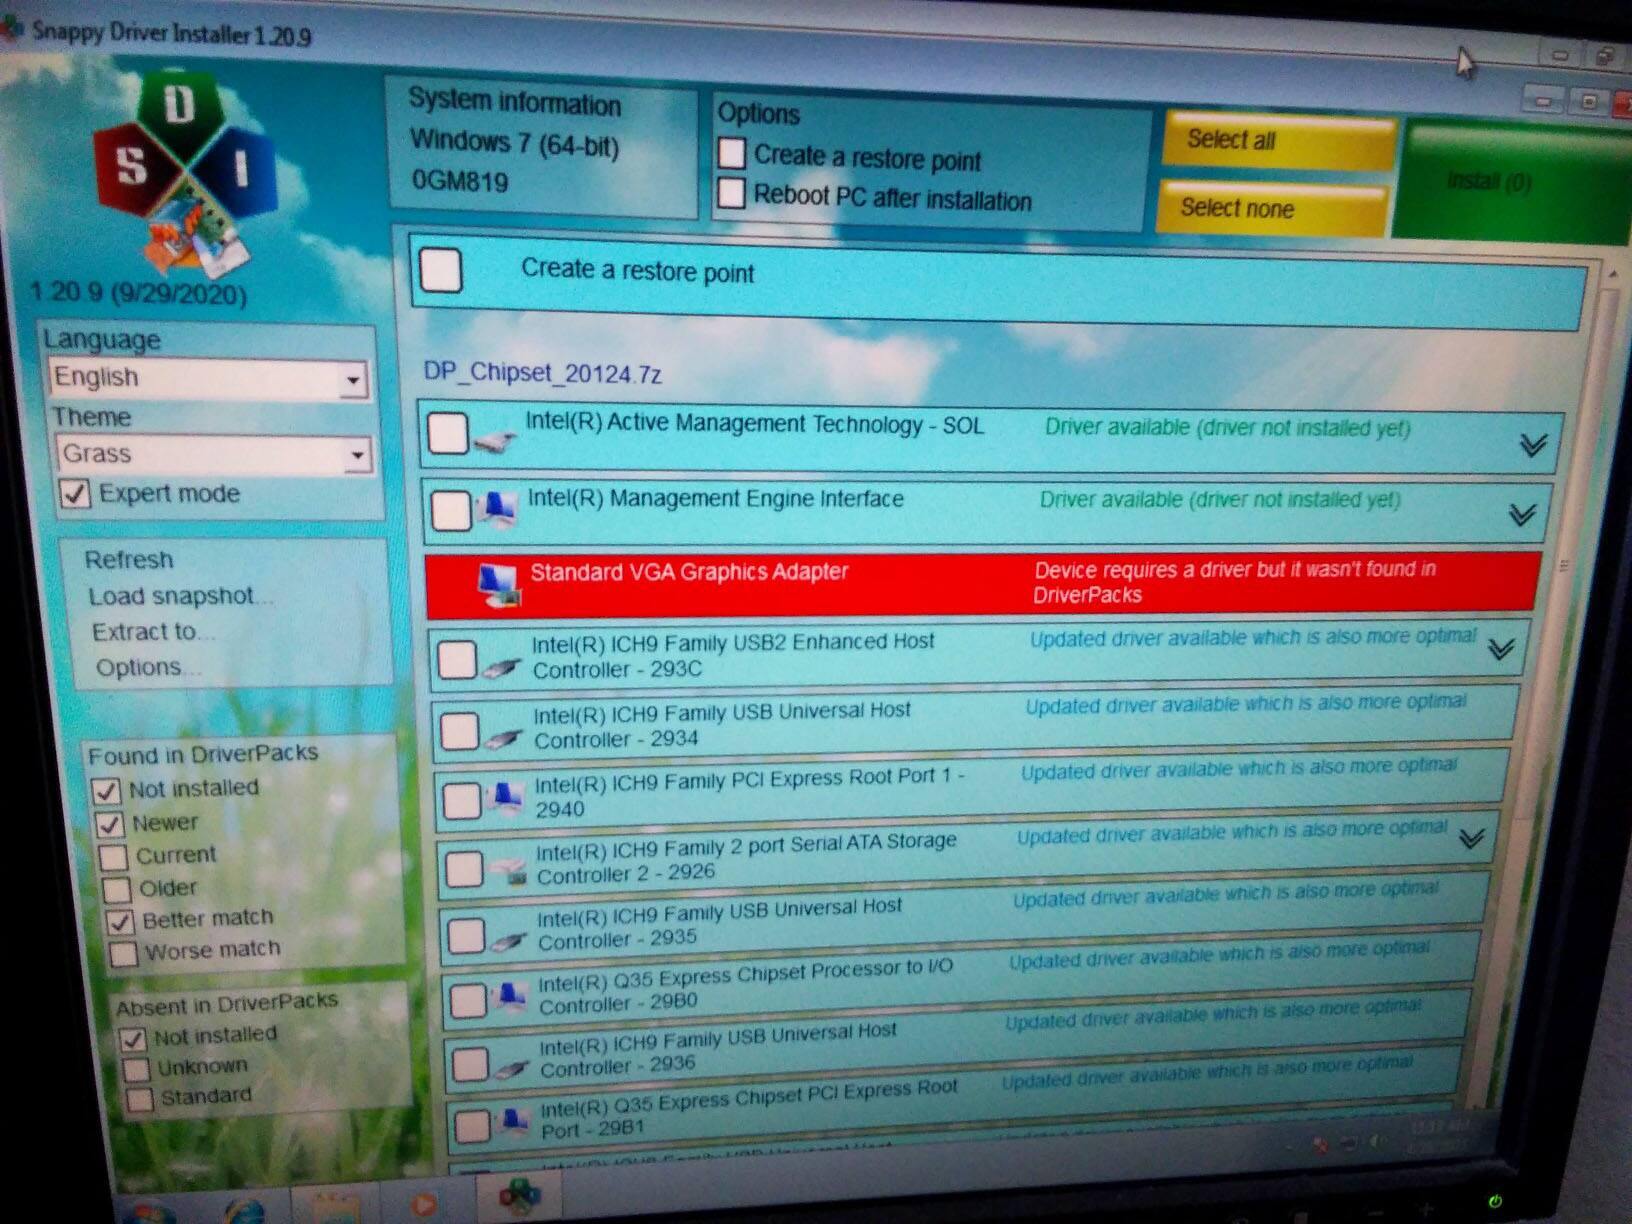The width and height of the screenshot is (1632, 1224).
Task: Open the Language dropdown showing English
Action: click(x=208, y=378)
